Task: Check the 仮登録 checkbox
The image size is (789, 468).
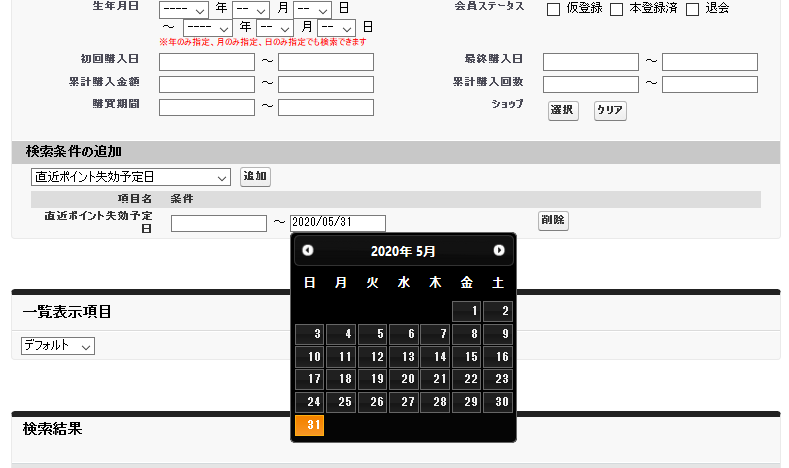Action: click(x=554, y=9)
